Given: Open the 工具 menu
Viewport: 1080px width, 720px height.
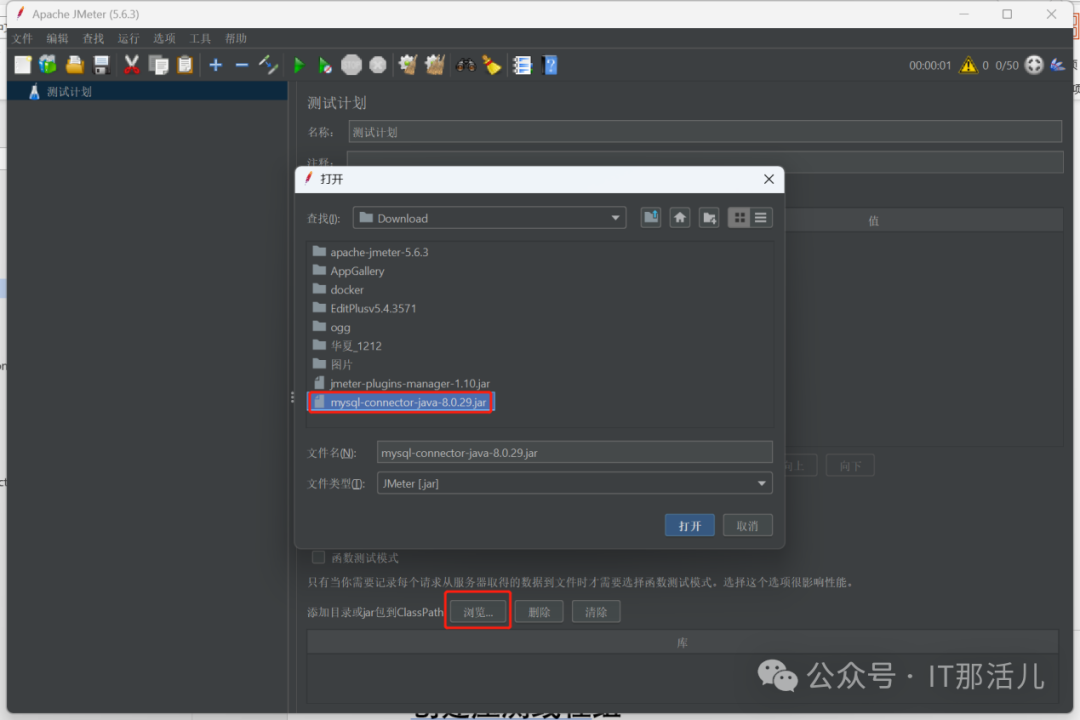Looking at the screenshot, I should coord(200,39).
